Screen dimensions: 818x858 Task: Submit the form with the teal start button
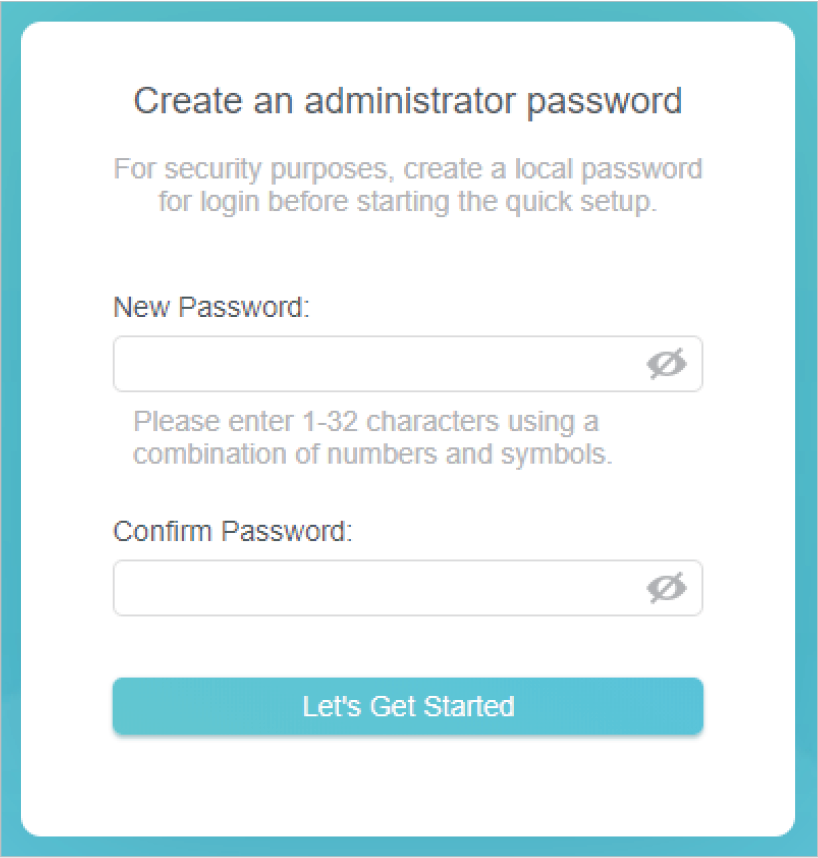408,706
